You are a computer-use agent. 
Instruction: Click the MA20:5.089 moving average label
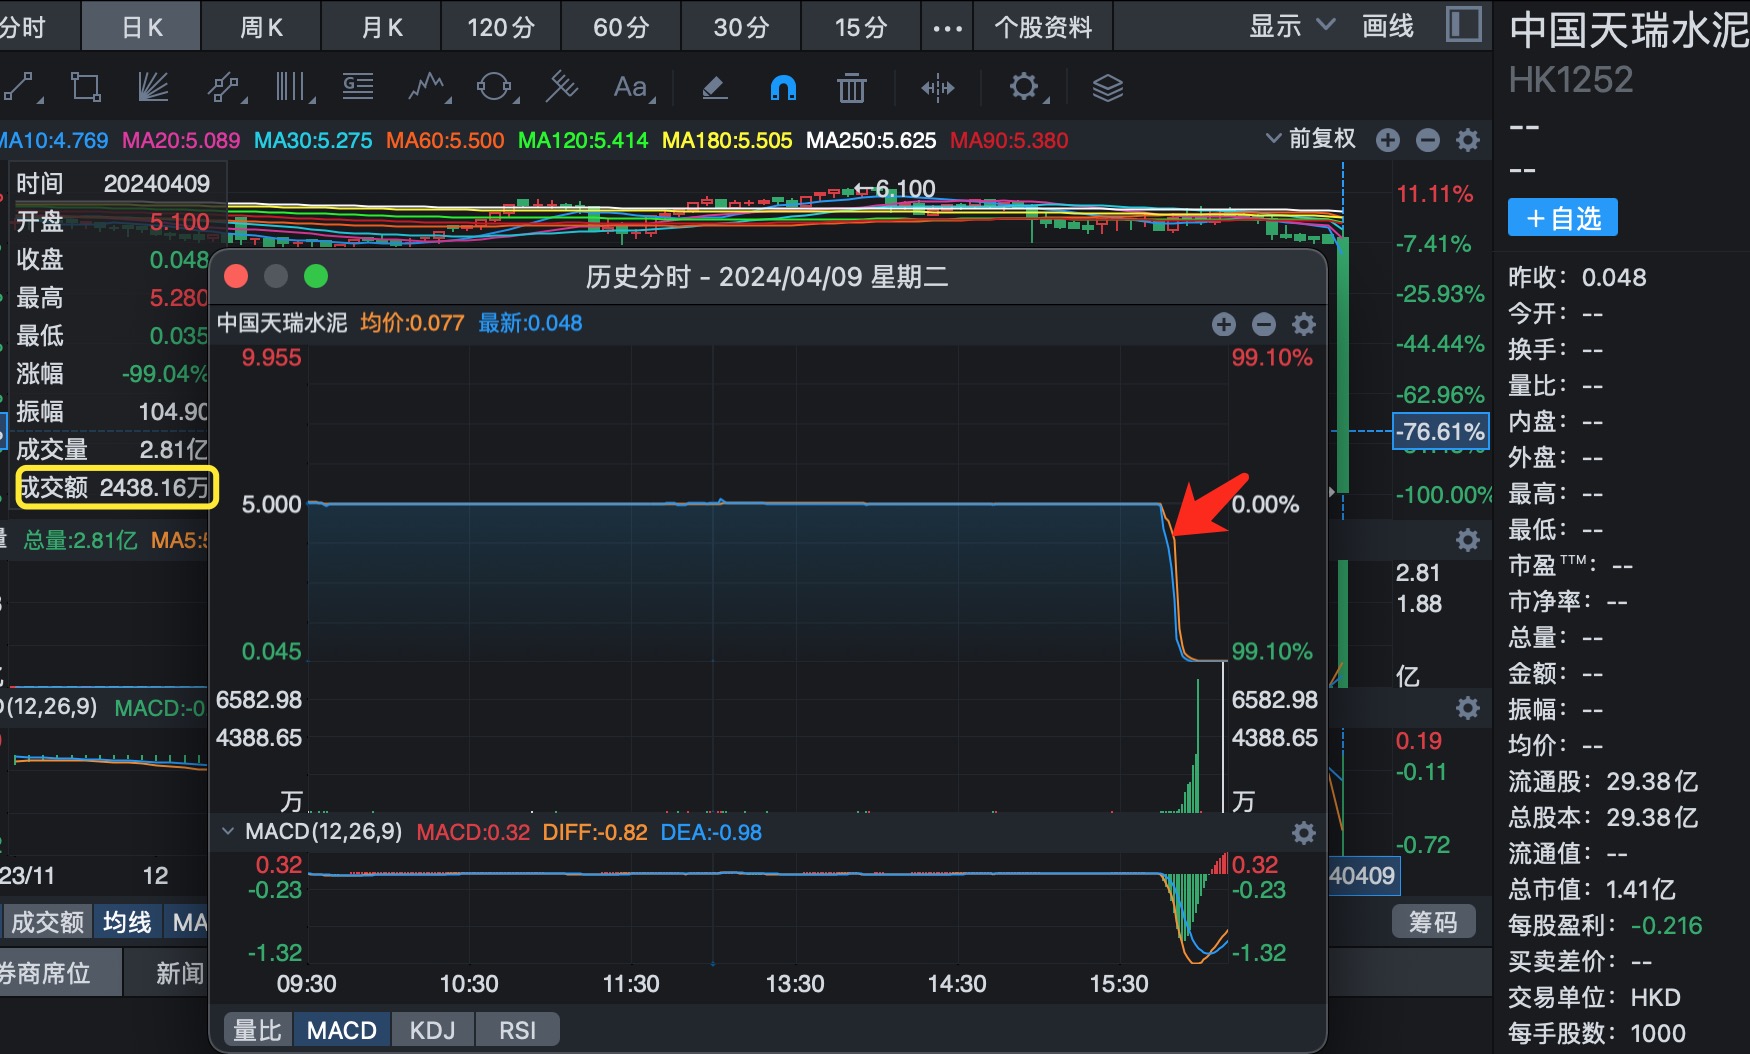pos(181,140)
